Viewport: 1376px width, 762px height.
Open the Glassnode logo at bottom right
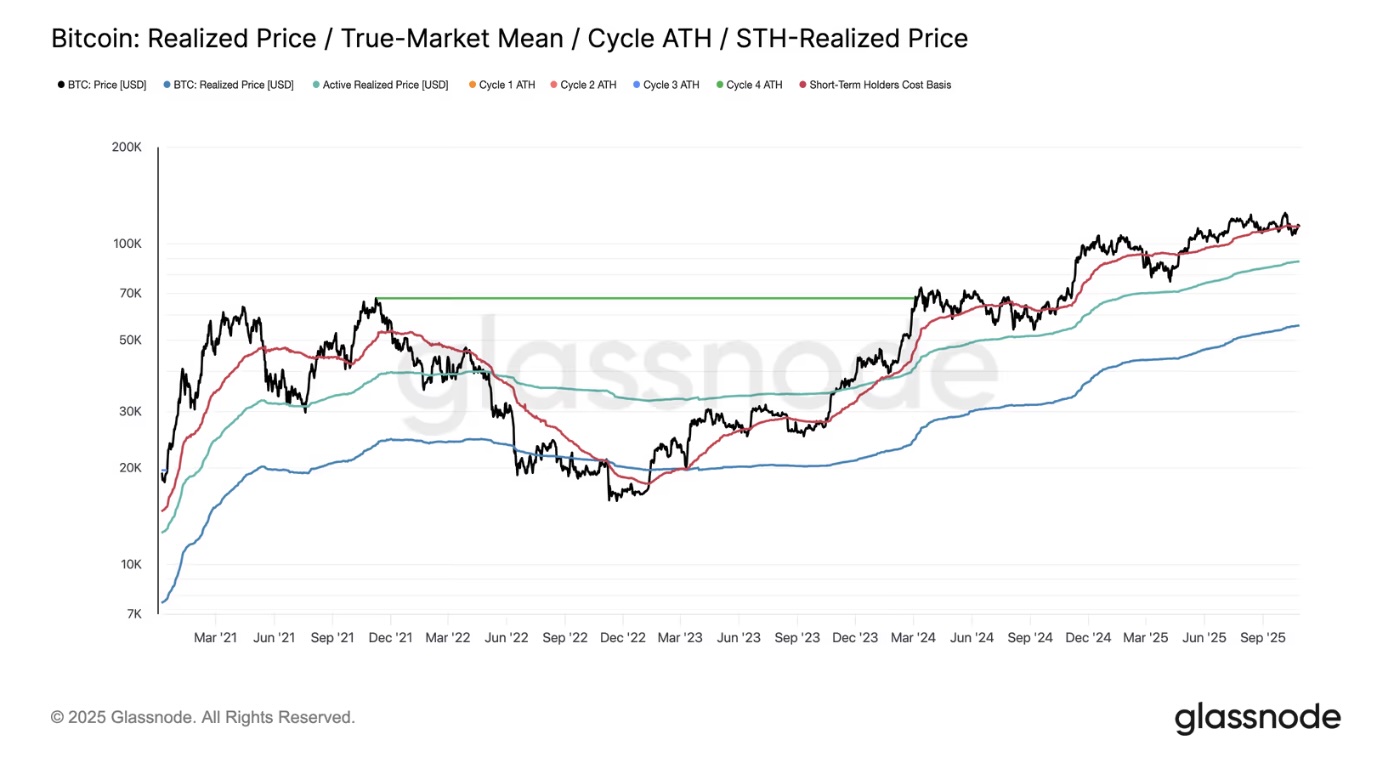pyautogui.click(x=1257, y=718)
